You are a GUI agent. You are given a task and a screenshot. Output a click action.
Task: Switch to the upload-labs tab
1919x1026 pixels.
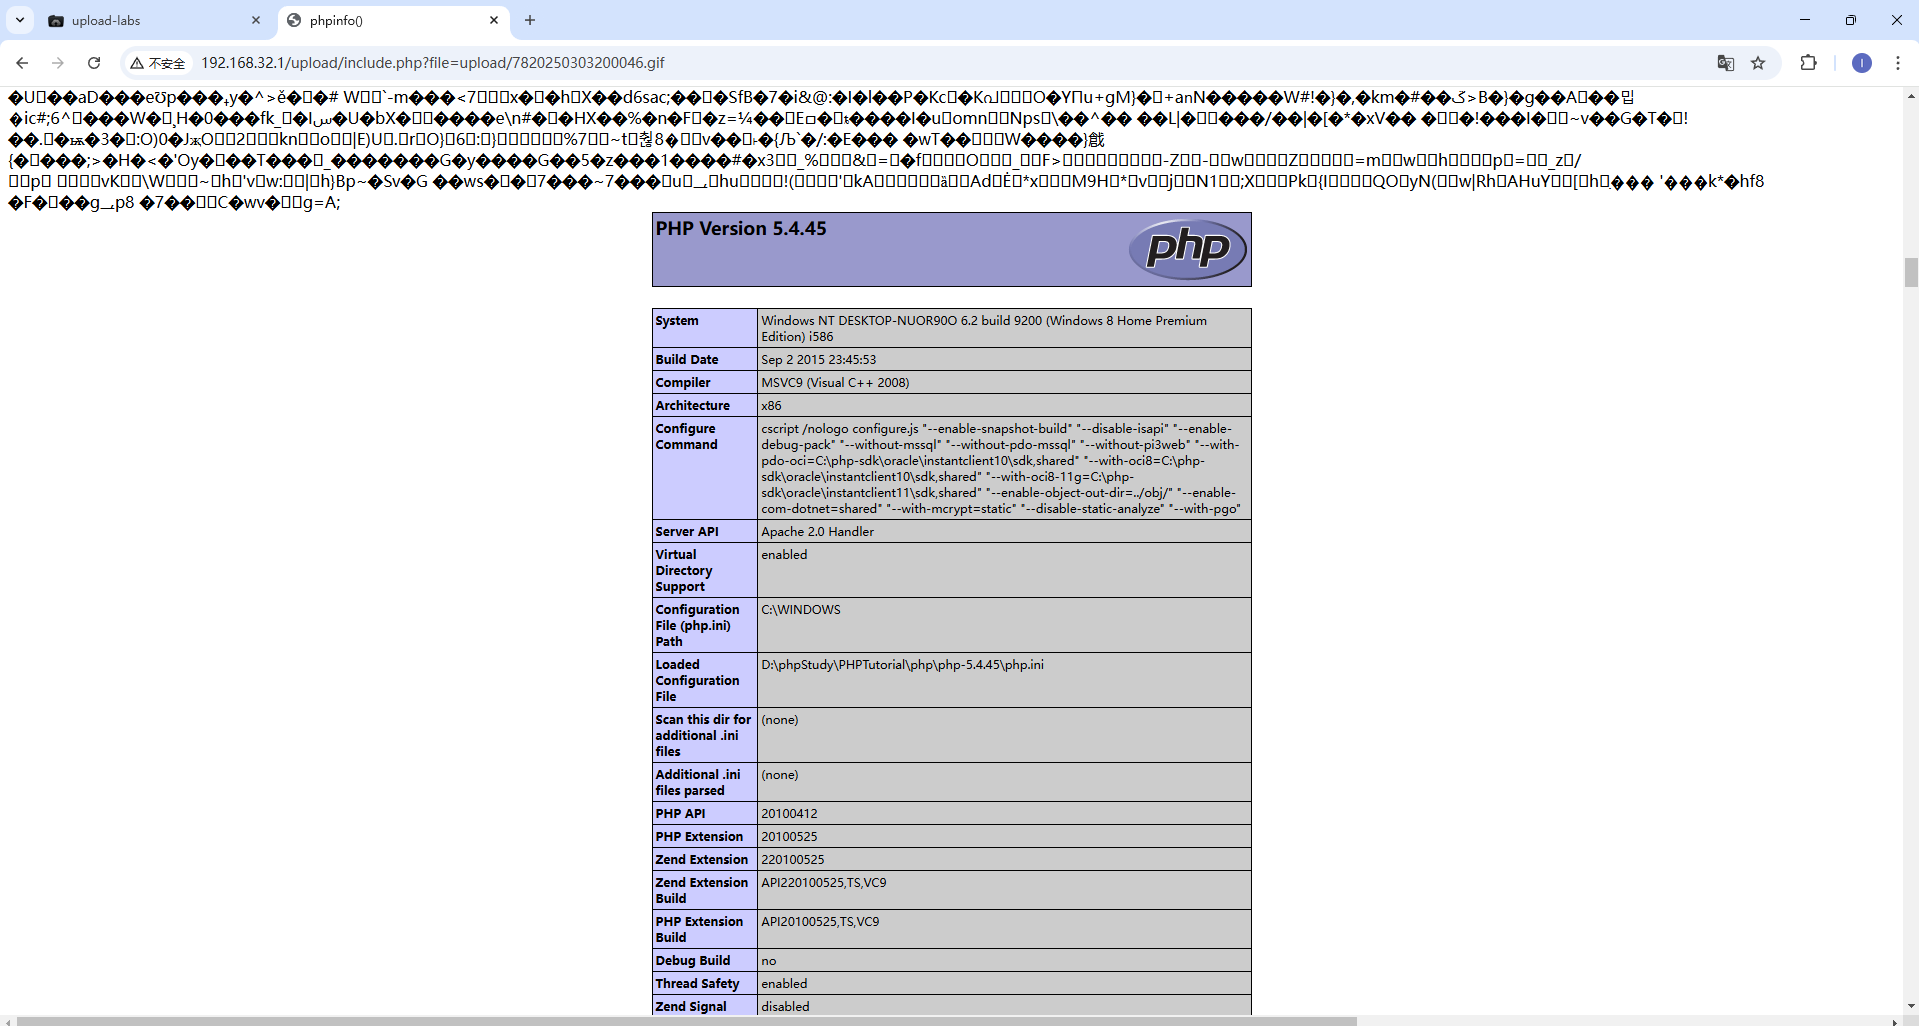point(154,20)
